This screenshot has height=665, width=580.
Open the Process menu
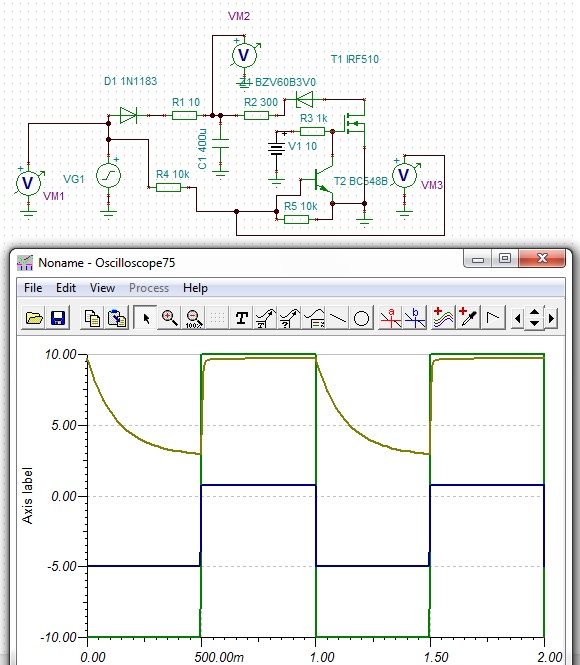point(149,288)
